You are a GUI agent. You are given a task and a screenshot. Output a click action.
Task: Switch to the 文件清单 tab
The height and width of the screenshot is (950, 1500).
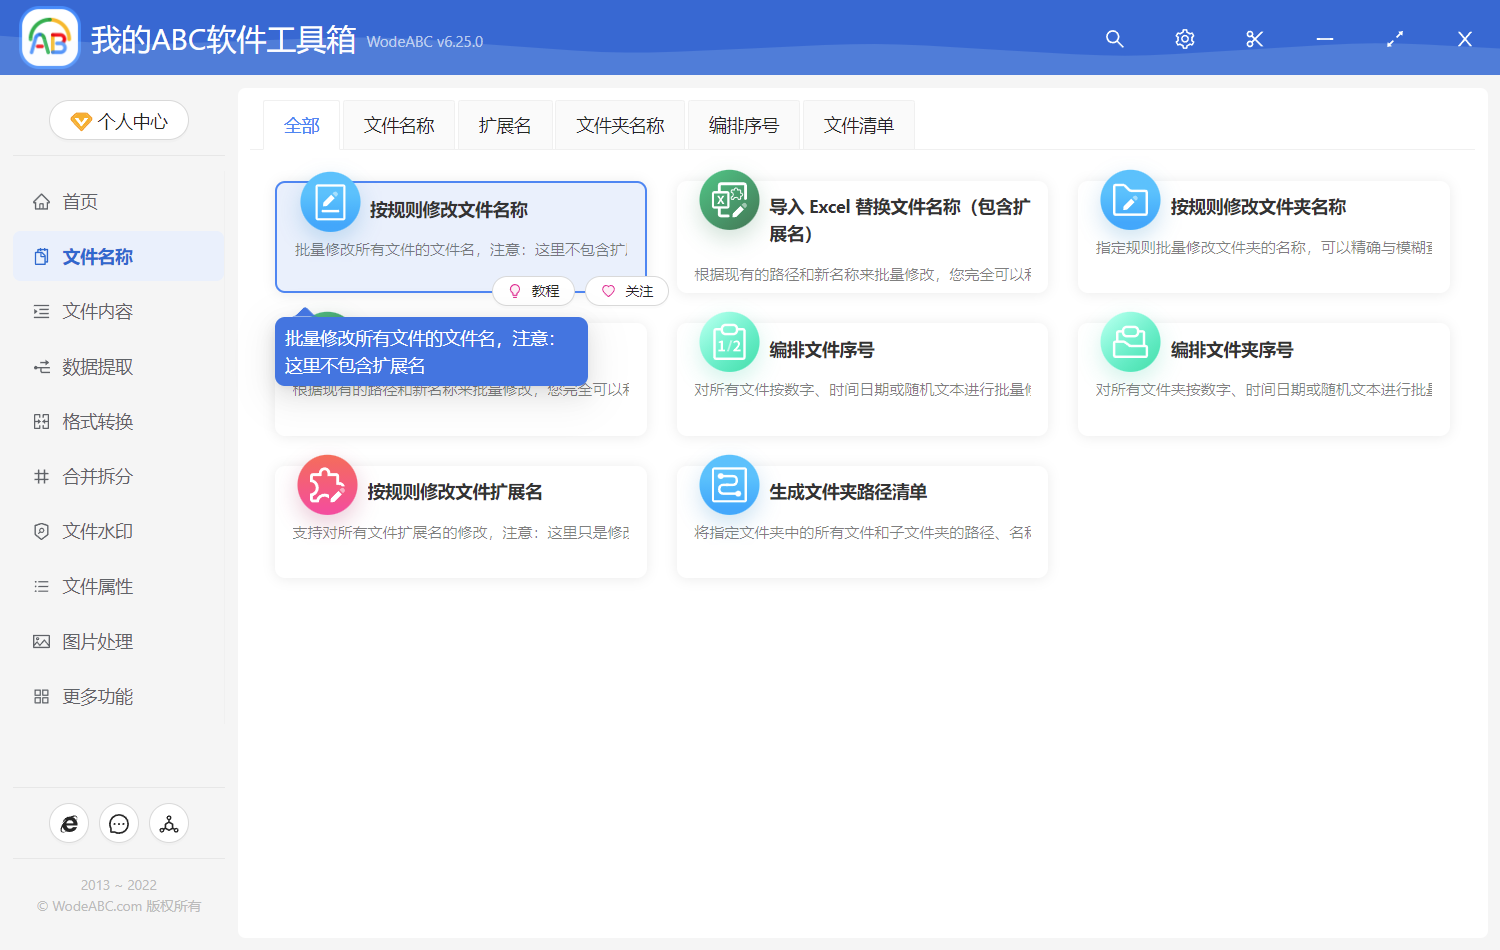click(x=858, y=124)
